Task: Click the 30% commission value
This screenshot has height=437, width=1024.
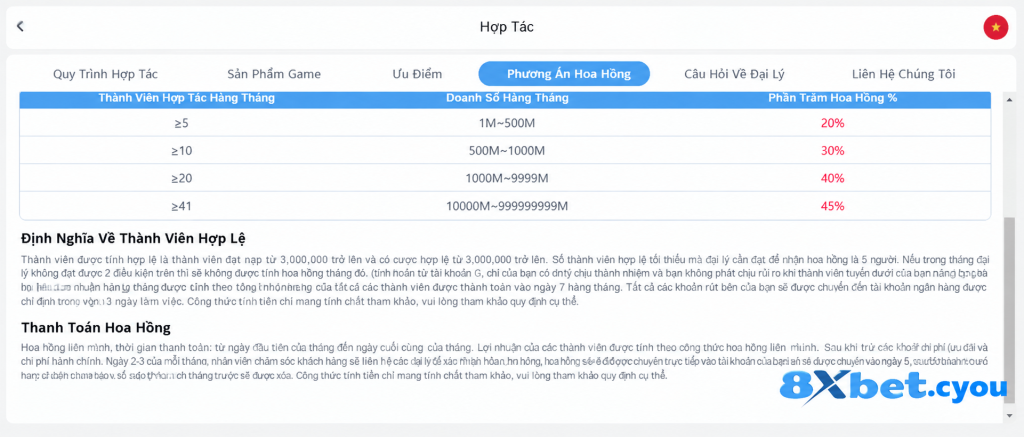Action: tap(833, 150)
